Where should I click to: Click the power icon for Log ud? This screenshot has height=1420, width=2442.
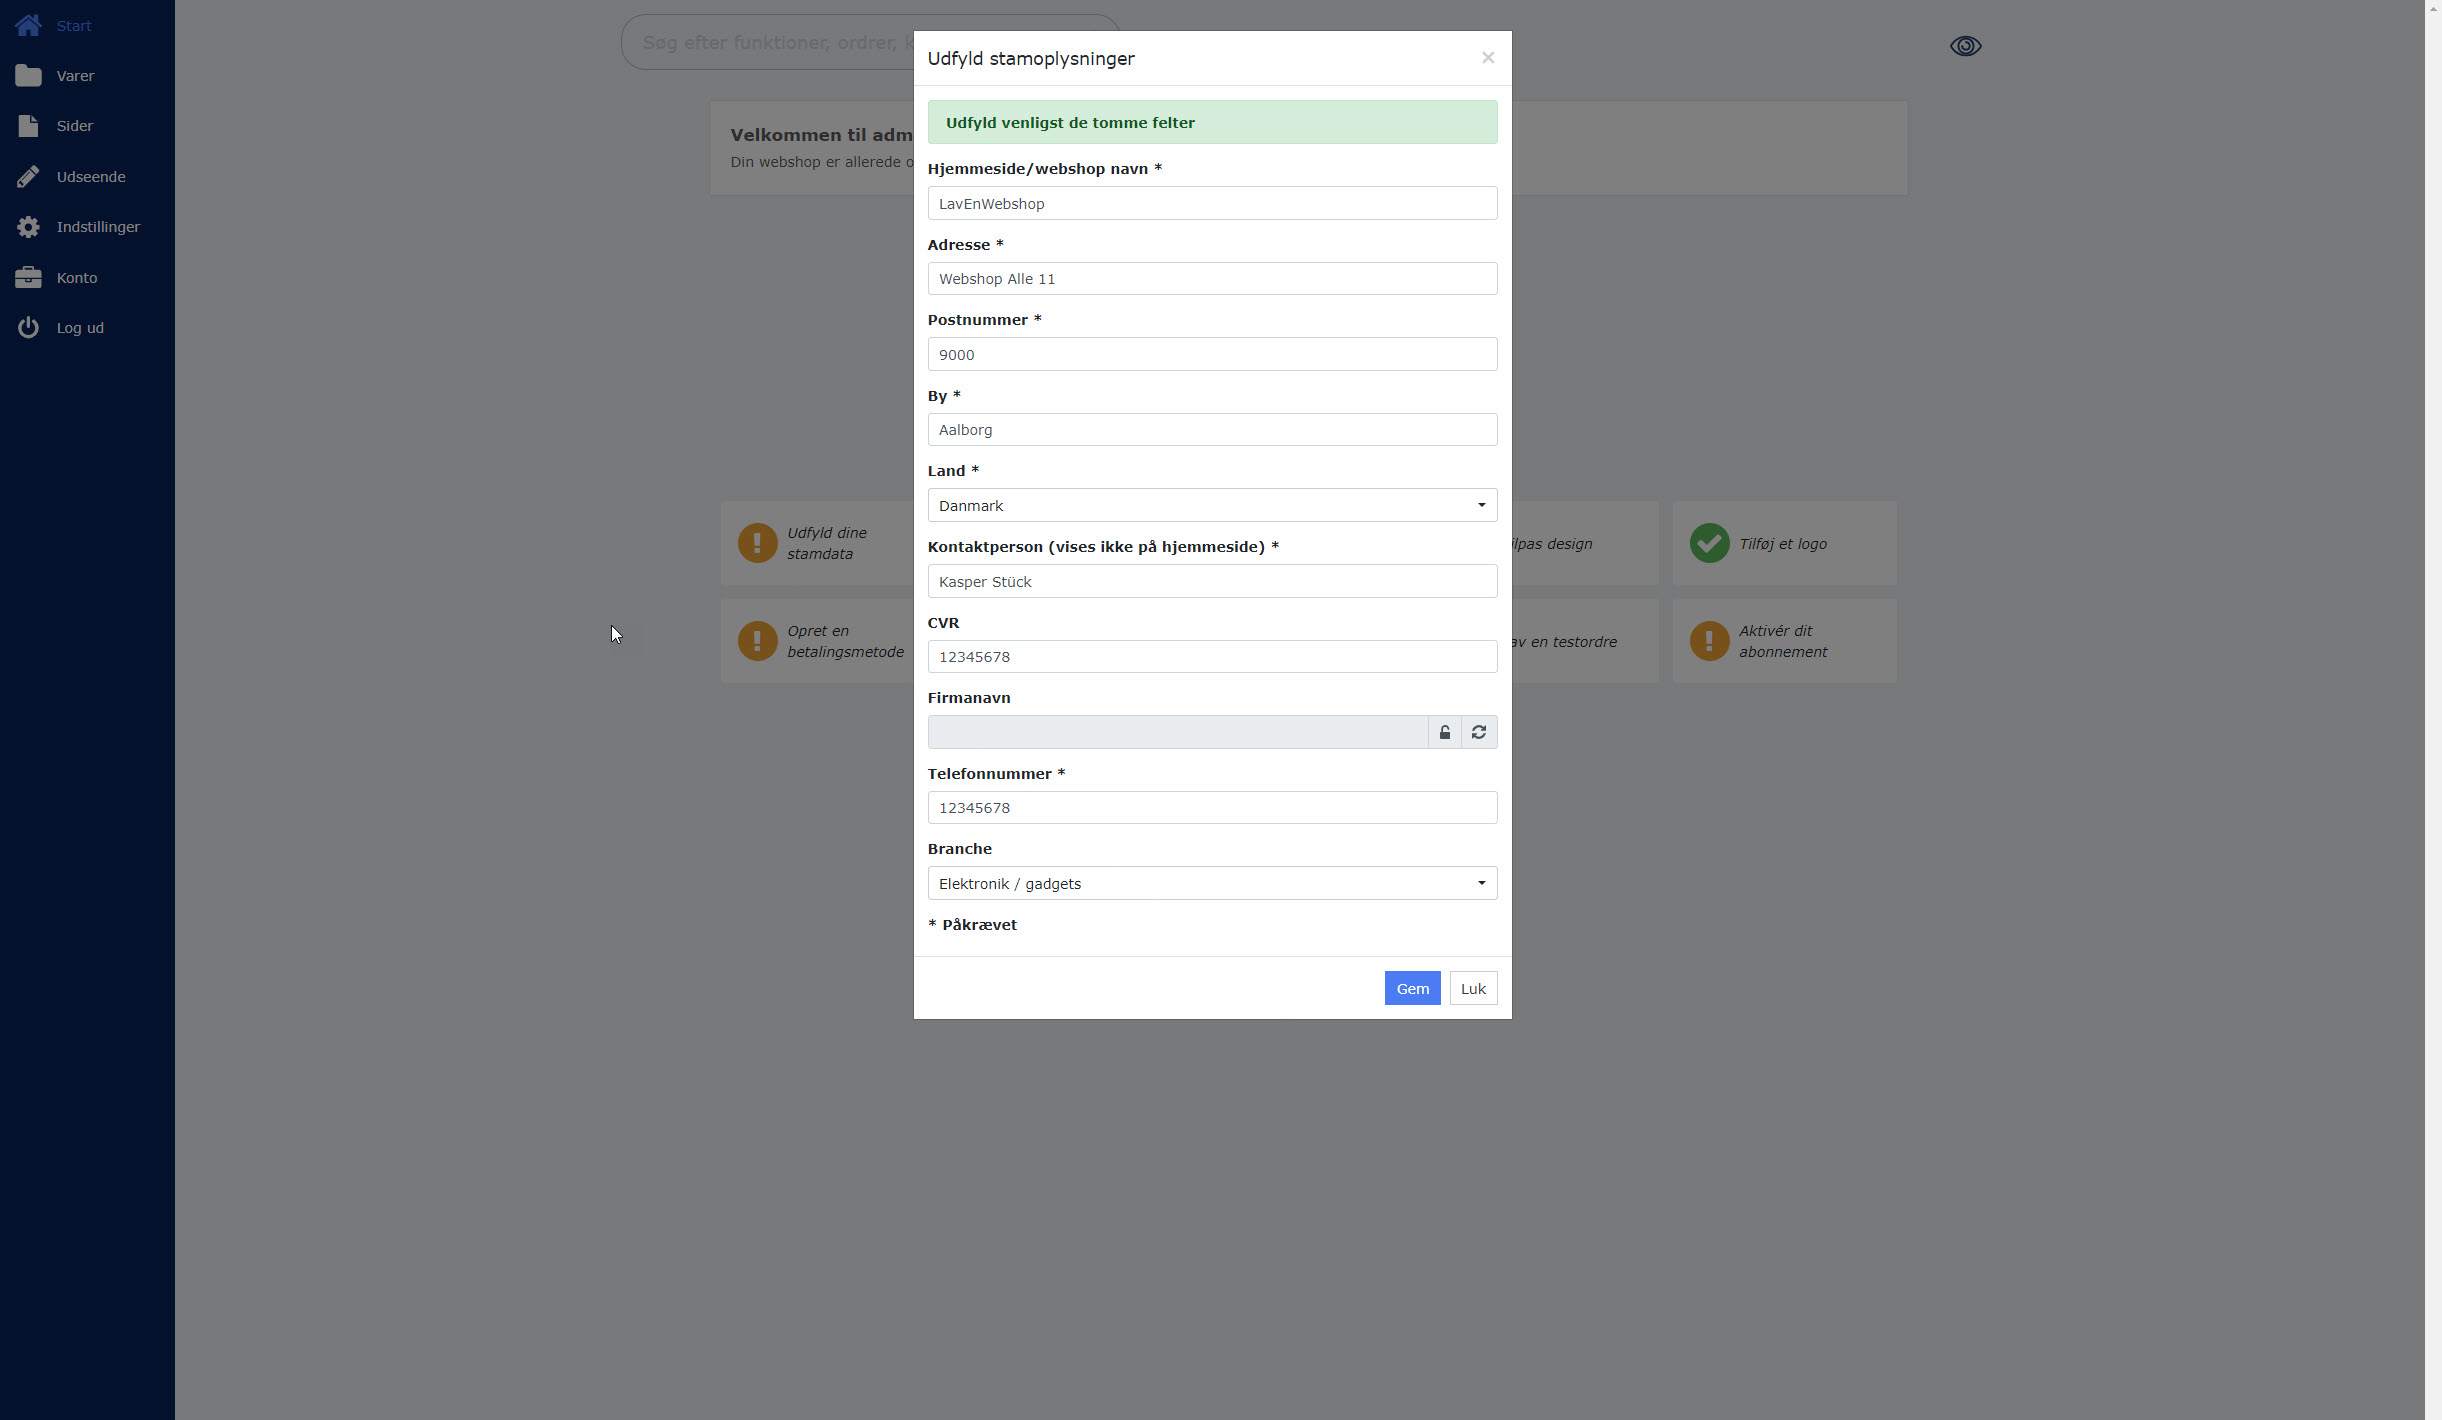point(28,328)
